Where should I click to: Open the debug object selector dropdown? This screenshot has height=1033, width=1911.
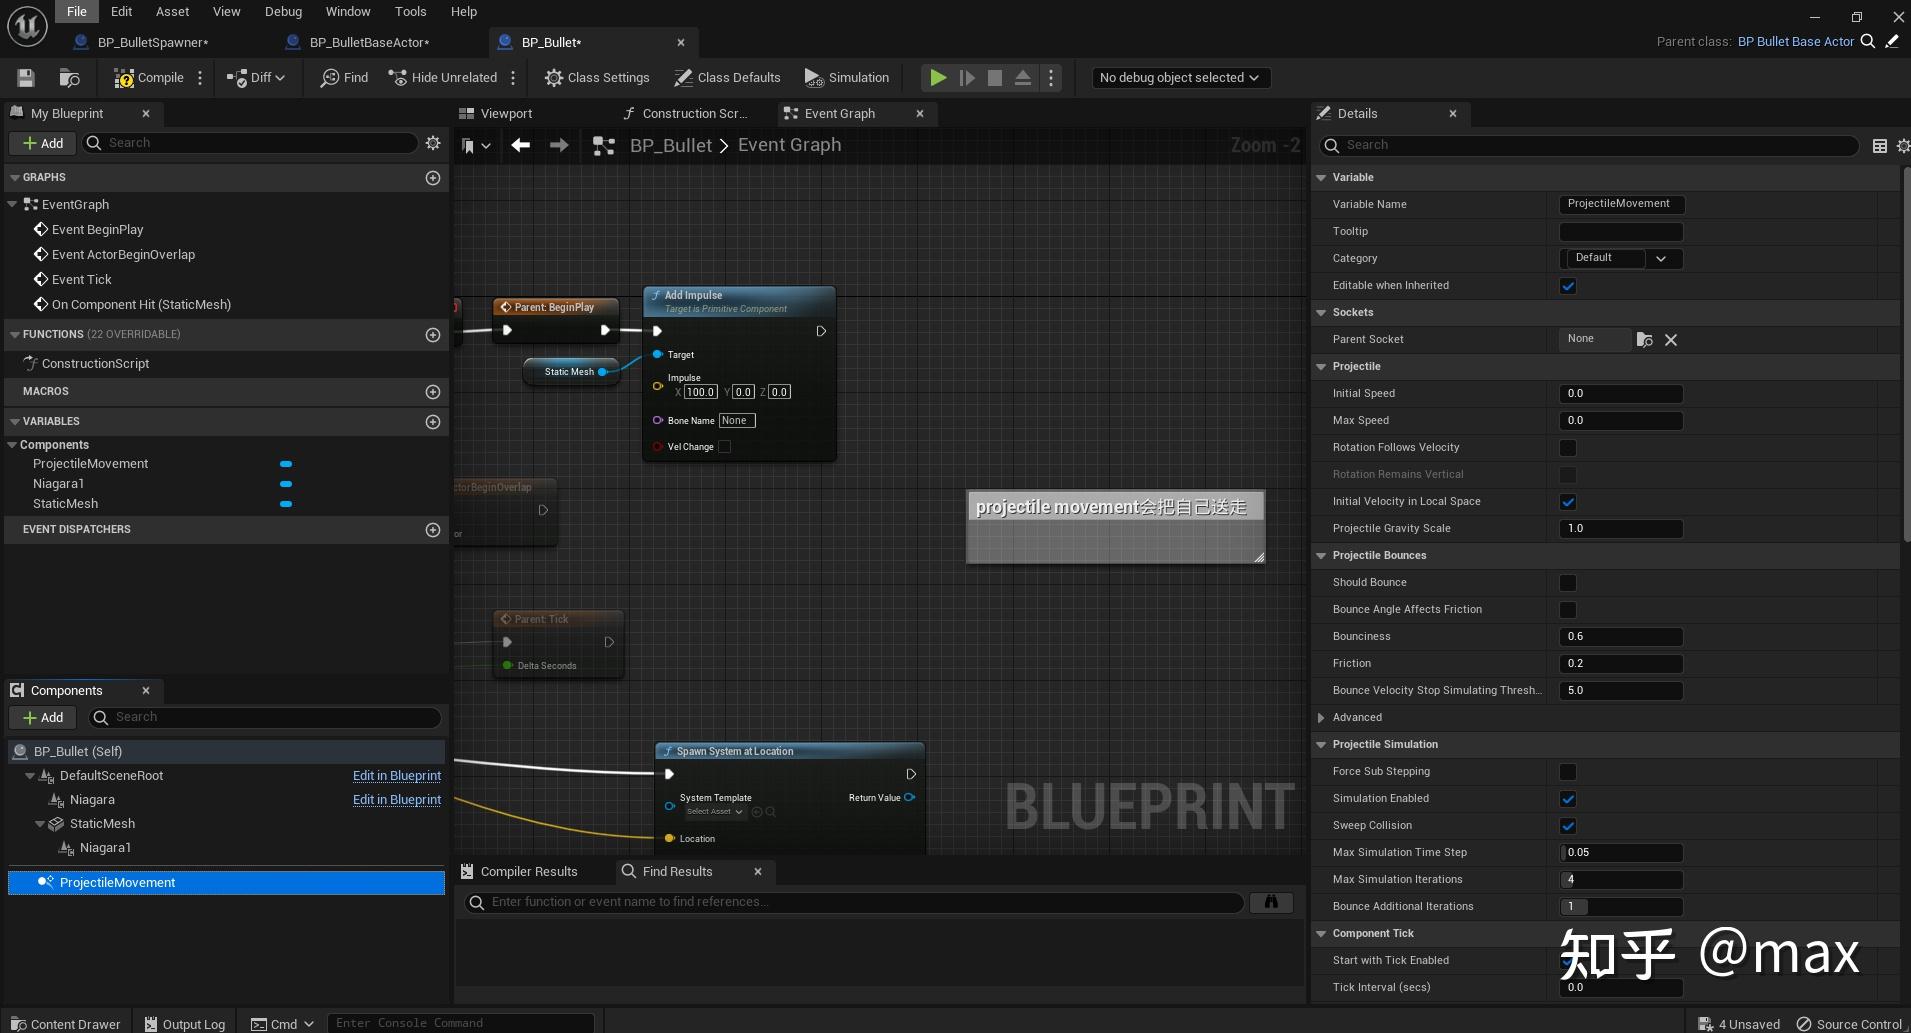point(1179,78)
